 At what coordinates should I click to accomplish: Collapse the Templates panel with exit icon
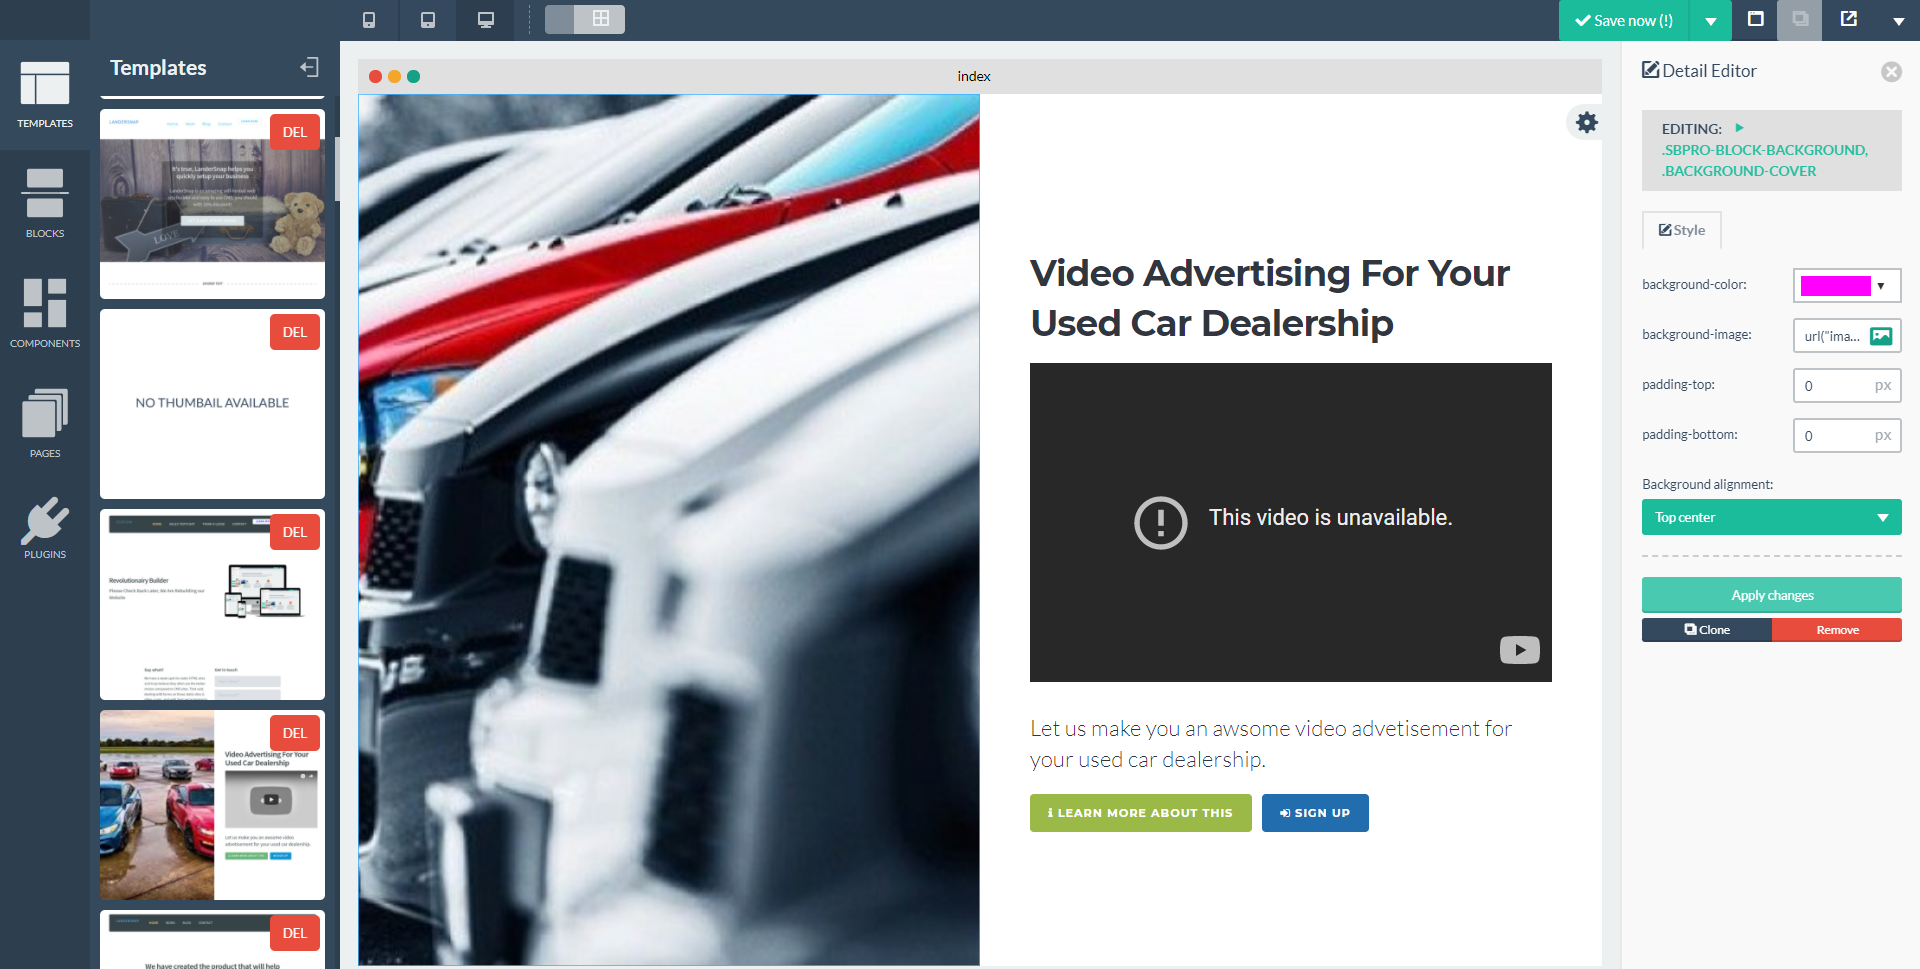310,67
